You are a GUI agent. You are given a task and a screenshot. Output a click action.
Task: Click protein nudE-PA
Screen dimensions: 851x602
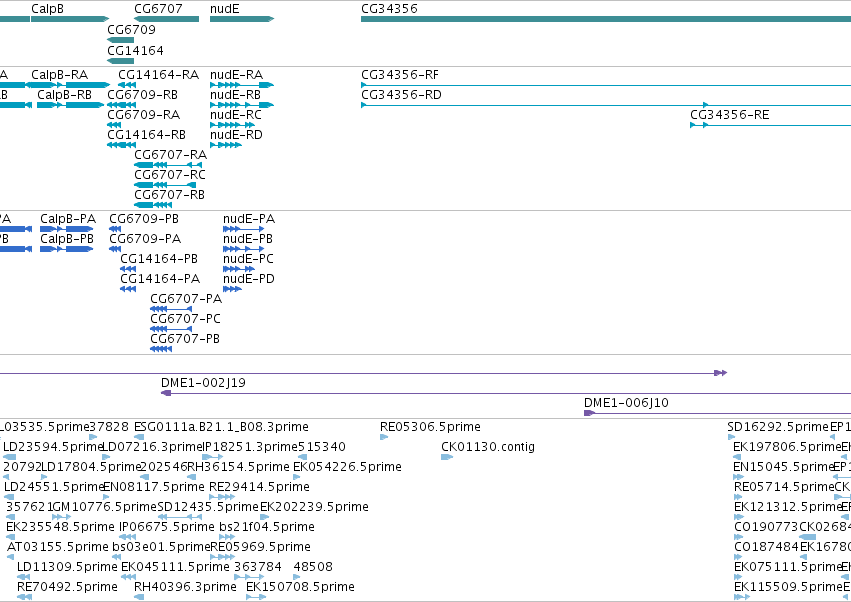[249, 219]
